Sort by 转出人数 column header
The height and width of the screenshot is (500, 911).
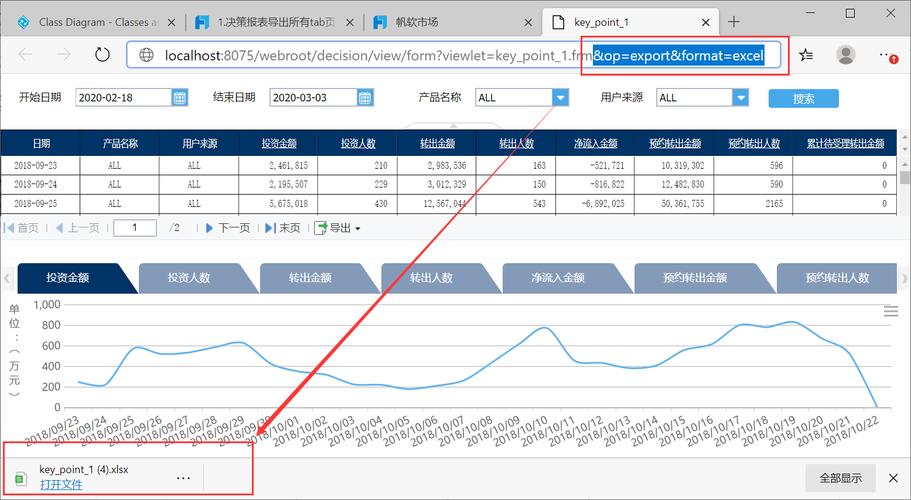(x=517, y=143)
